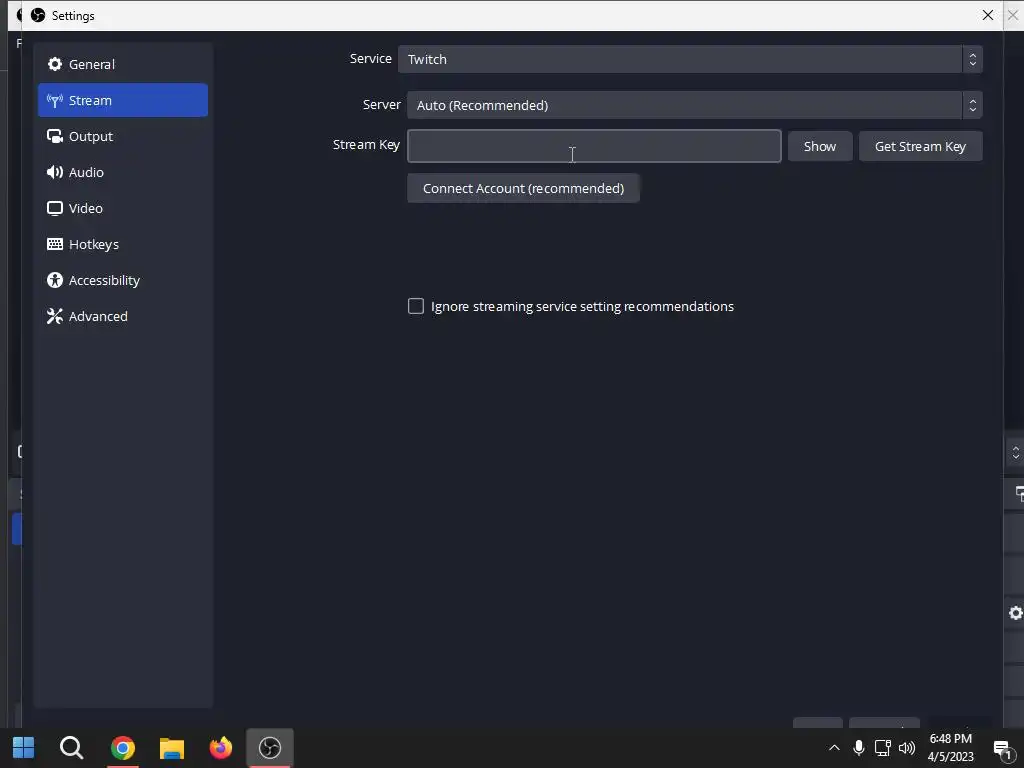The image size is (1024, 768).
Task: Click the Video display icon
Action: [55, 208]
